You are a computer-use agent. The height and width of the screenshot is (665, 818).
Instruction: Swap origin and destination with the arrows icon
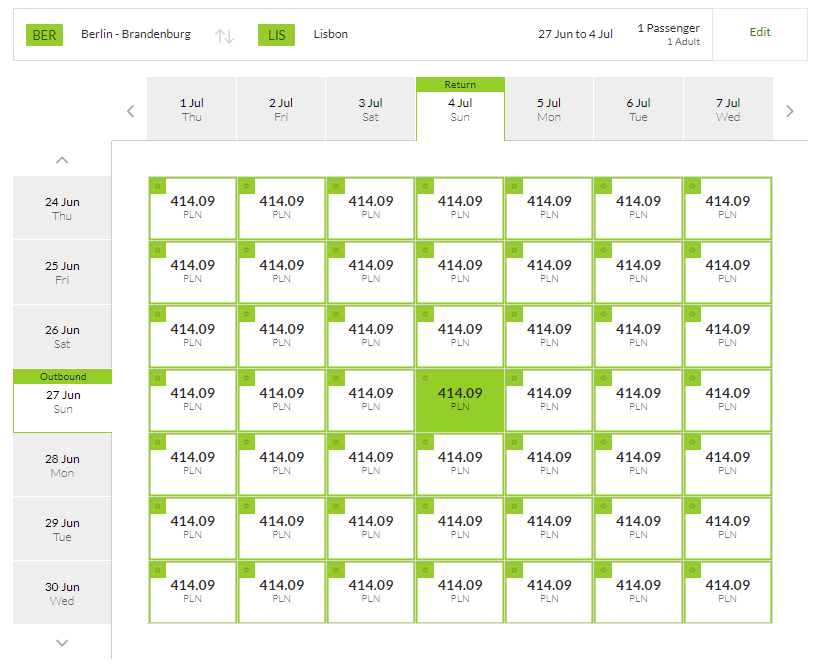[x=224, y=36]
